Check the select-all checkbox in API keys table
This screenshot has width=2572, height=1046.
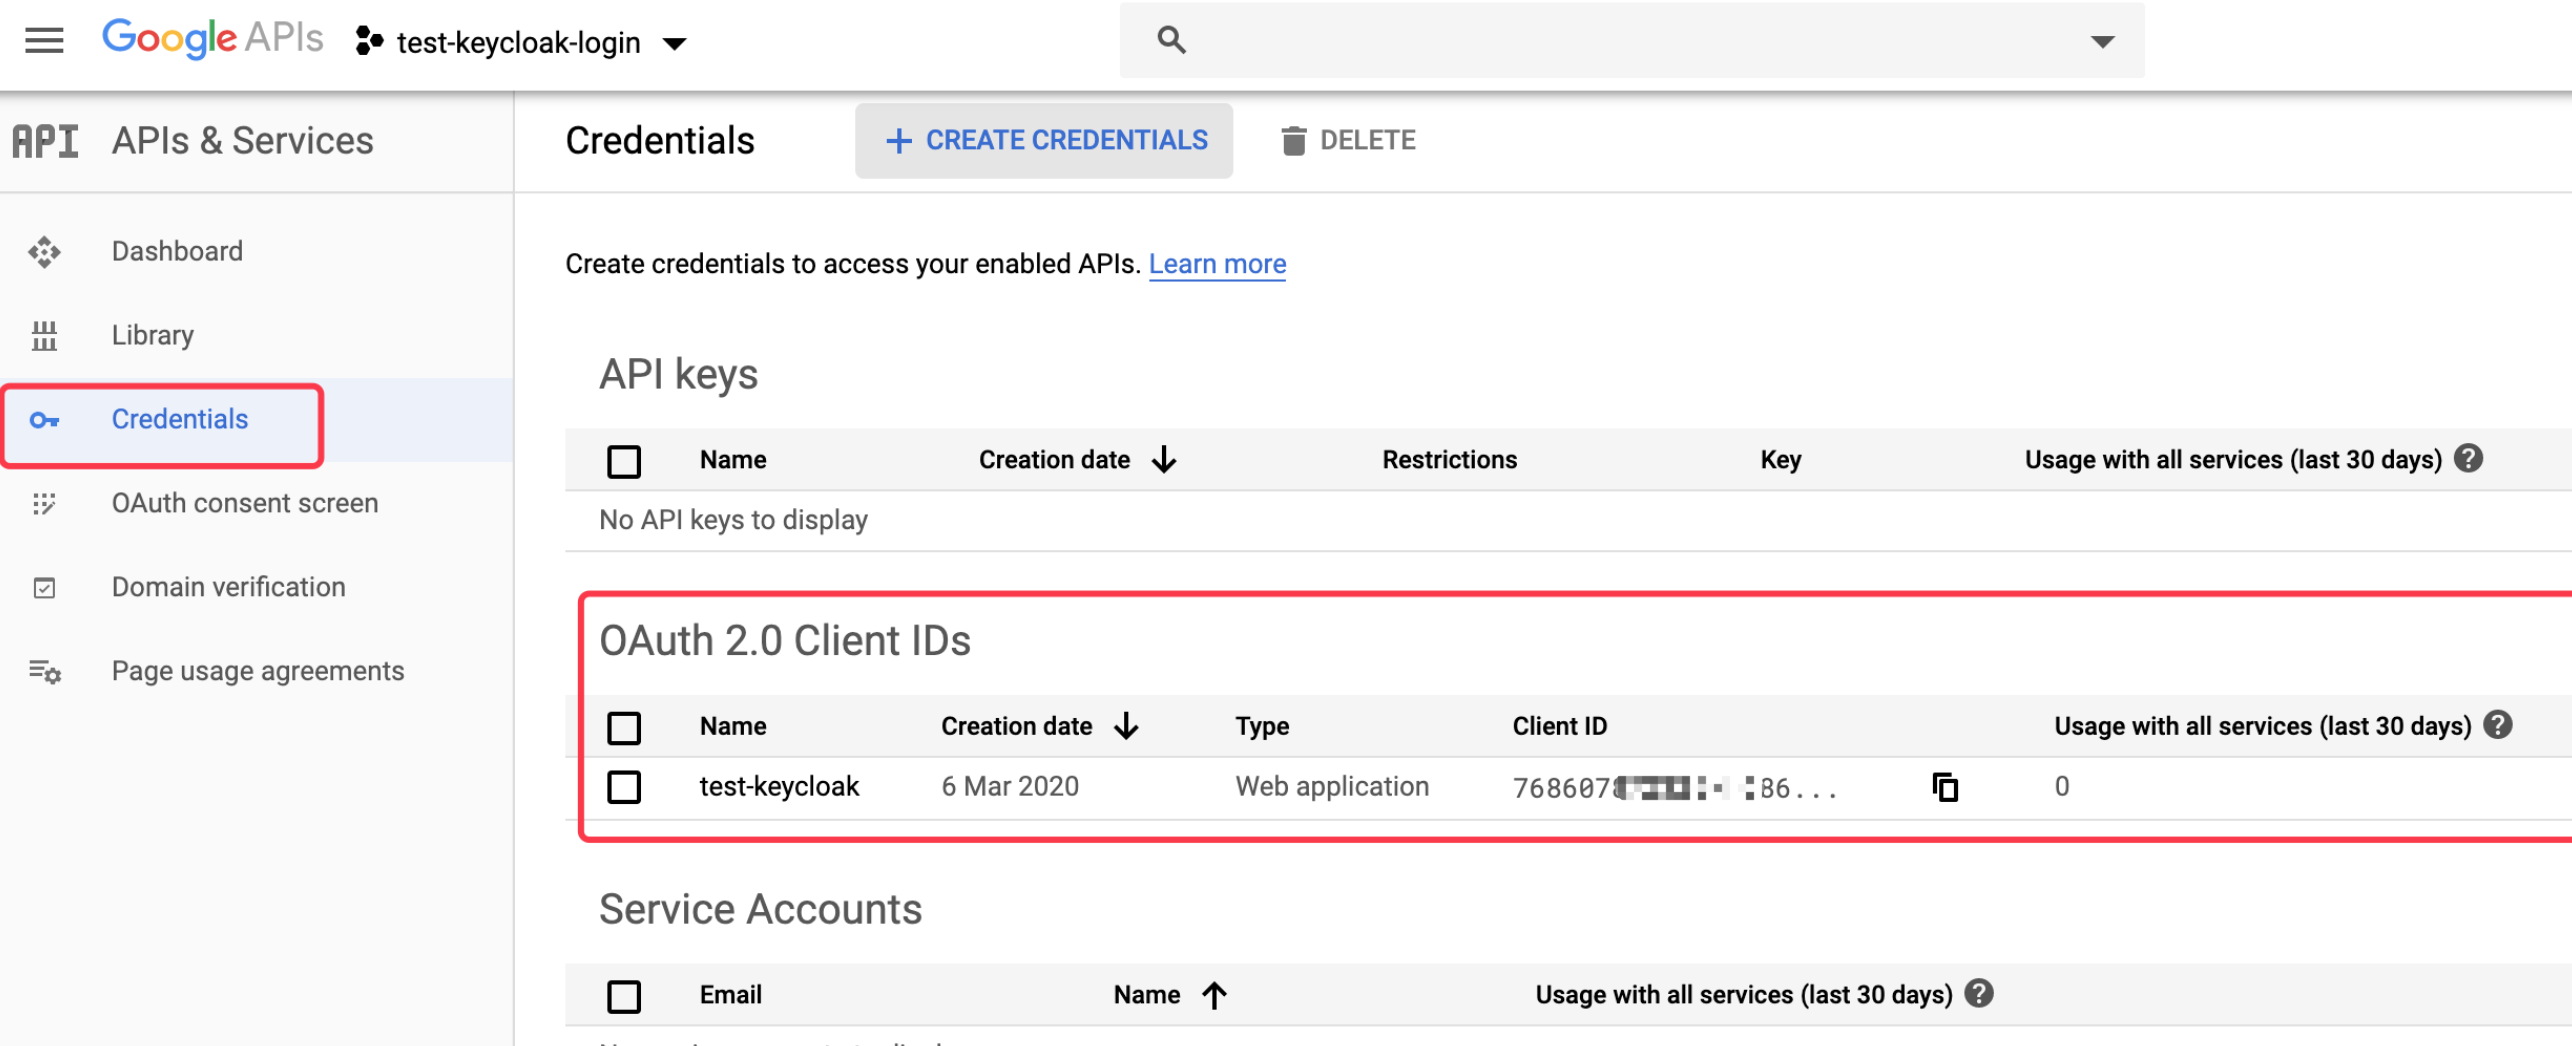pos(624,461)
